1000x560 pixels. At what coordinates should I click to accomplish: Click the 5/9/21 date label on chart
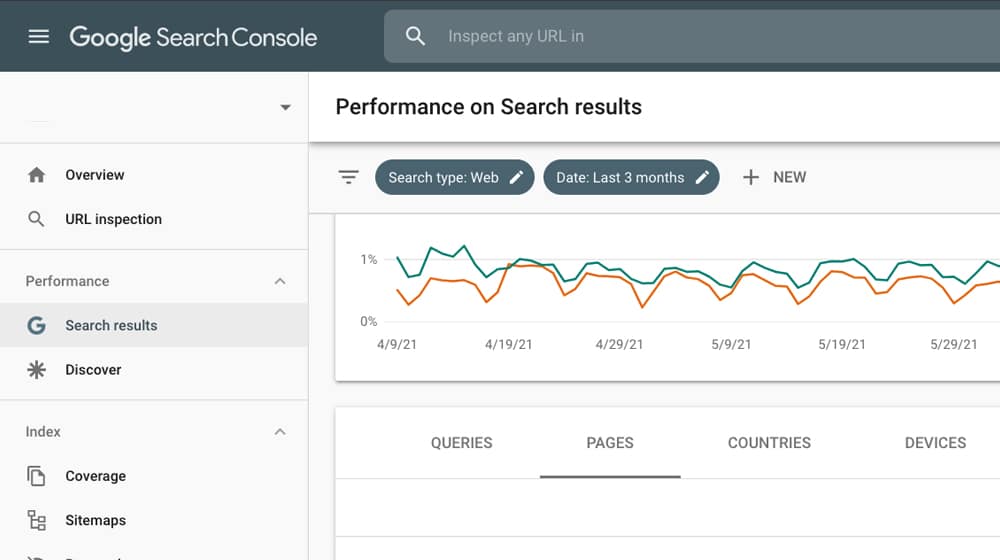pyautogui.click(x=731, y=344)
